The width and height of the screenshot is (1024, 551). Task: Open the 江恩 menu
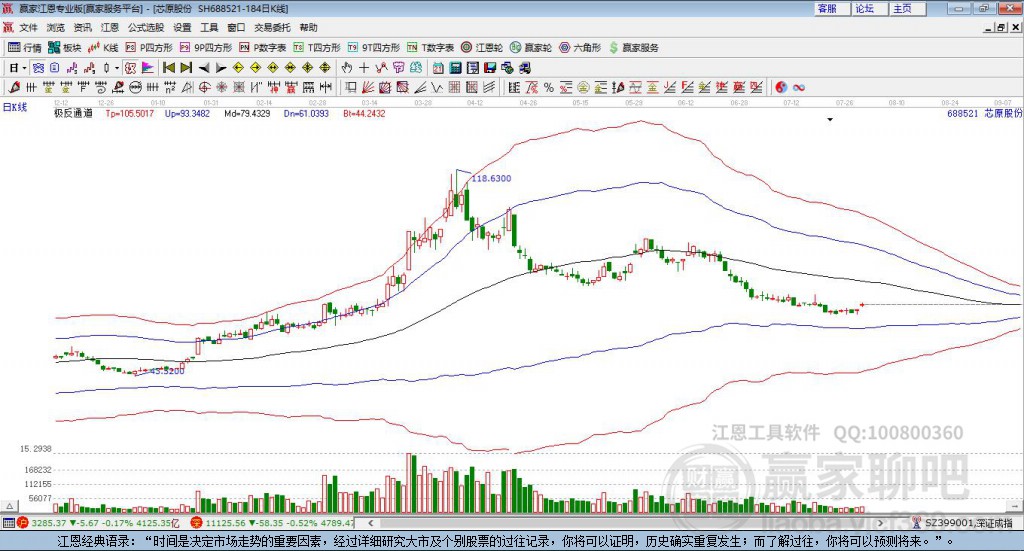coord(110,27)
